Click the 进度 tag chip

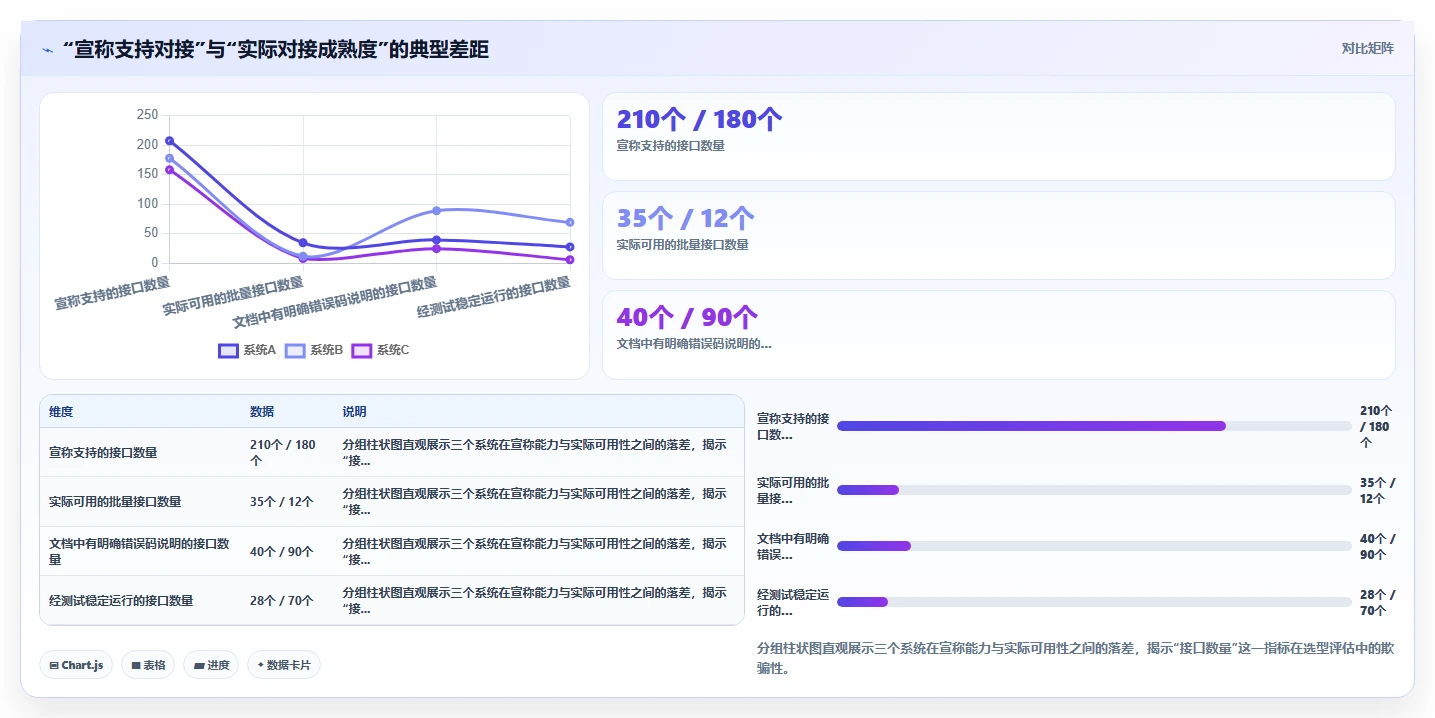click(211, 665)
